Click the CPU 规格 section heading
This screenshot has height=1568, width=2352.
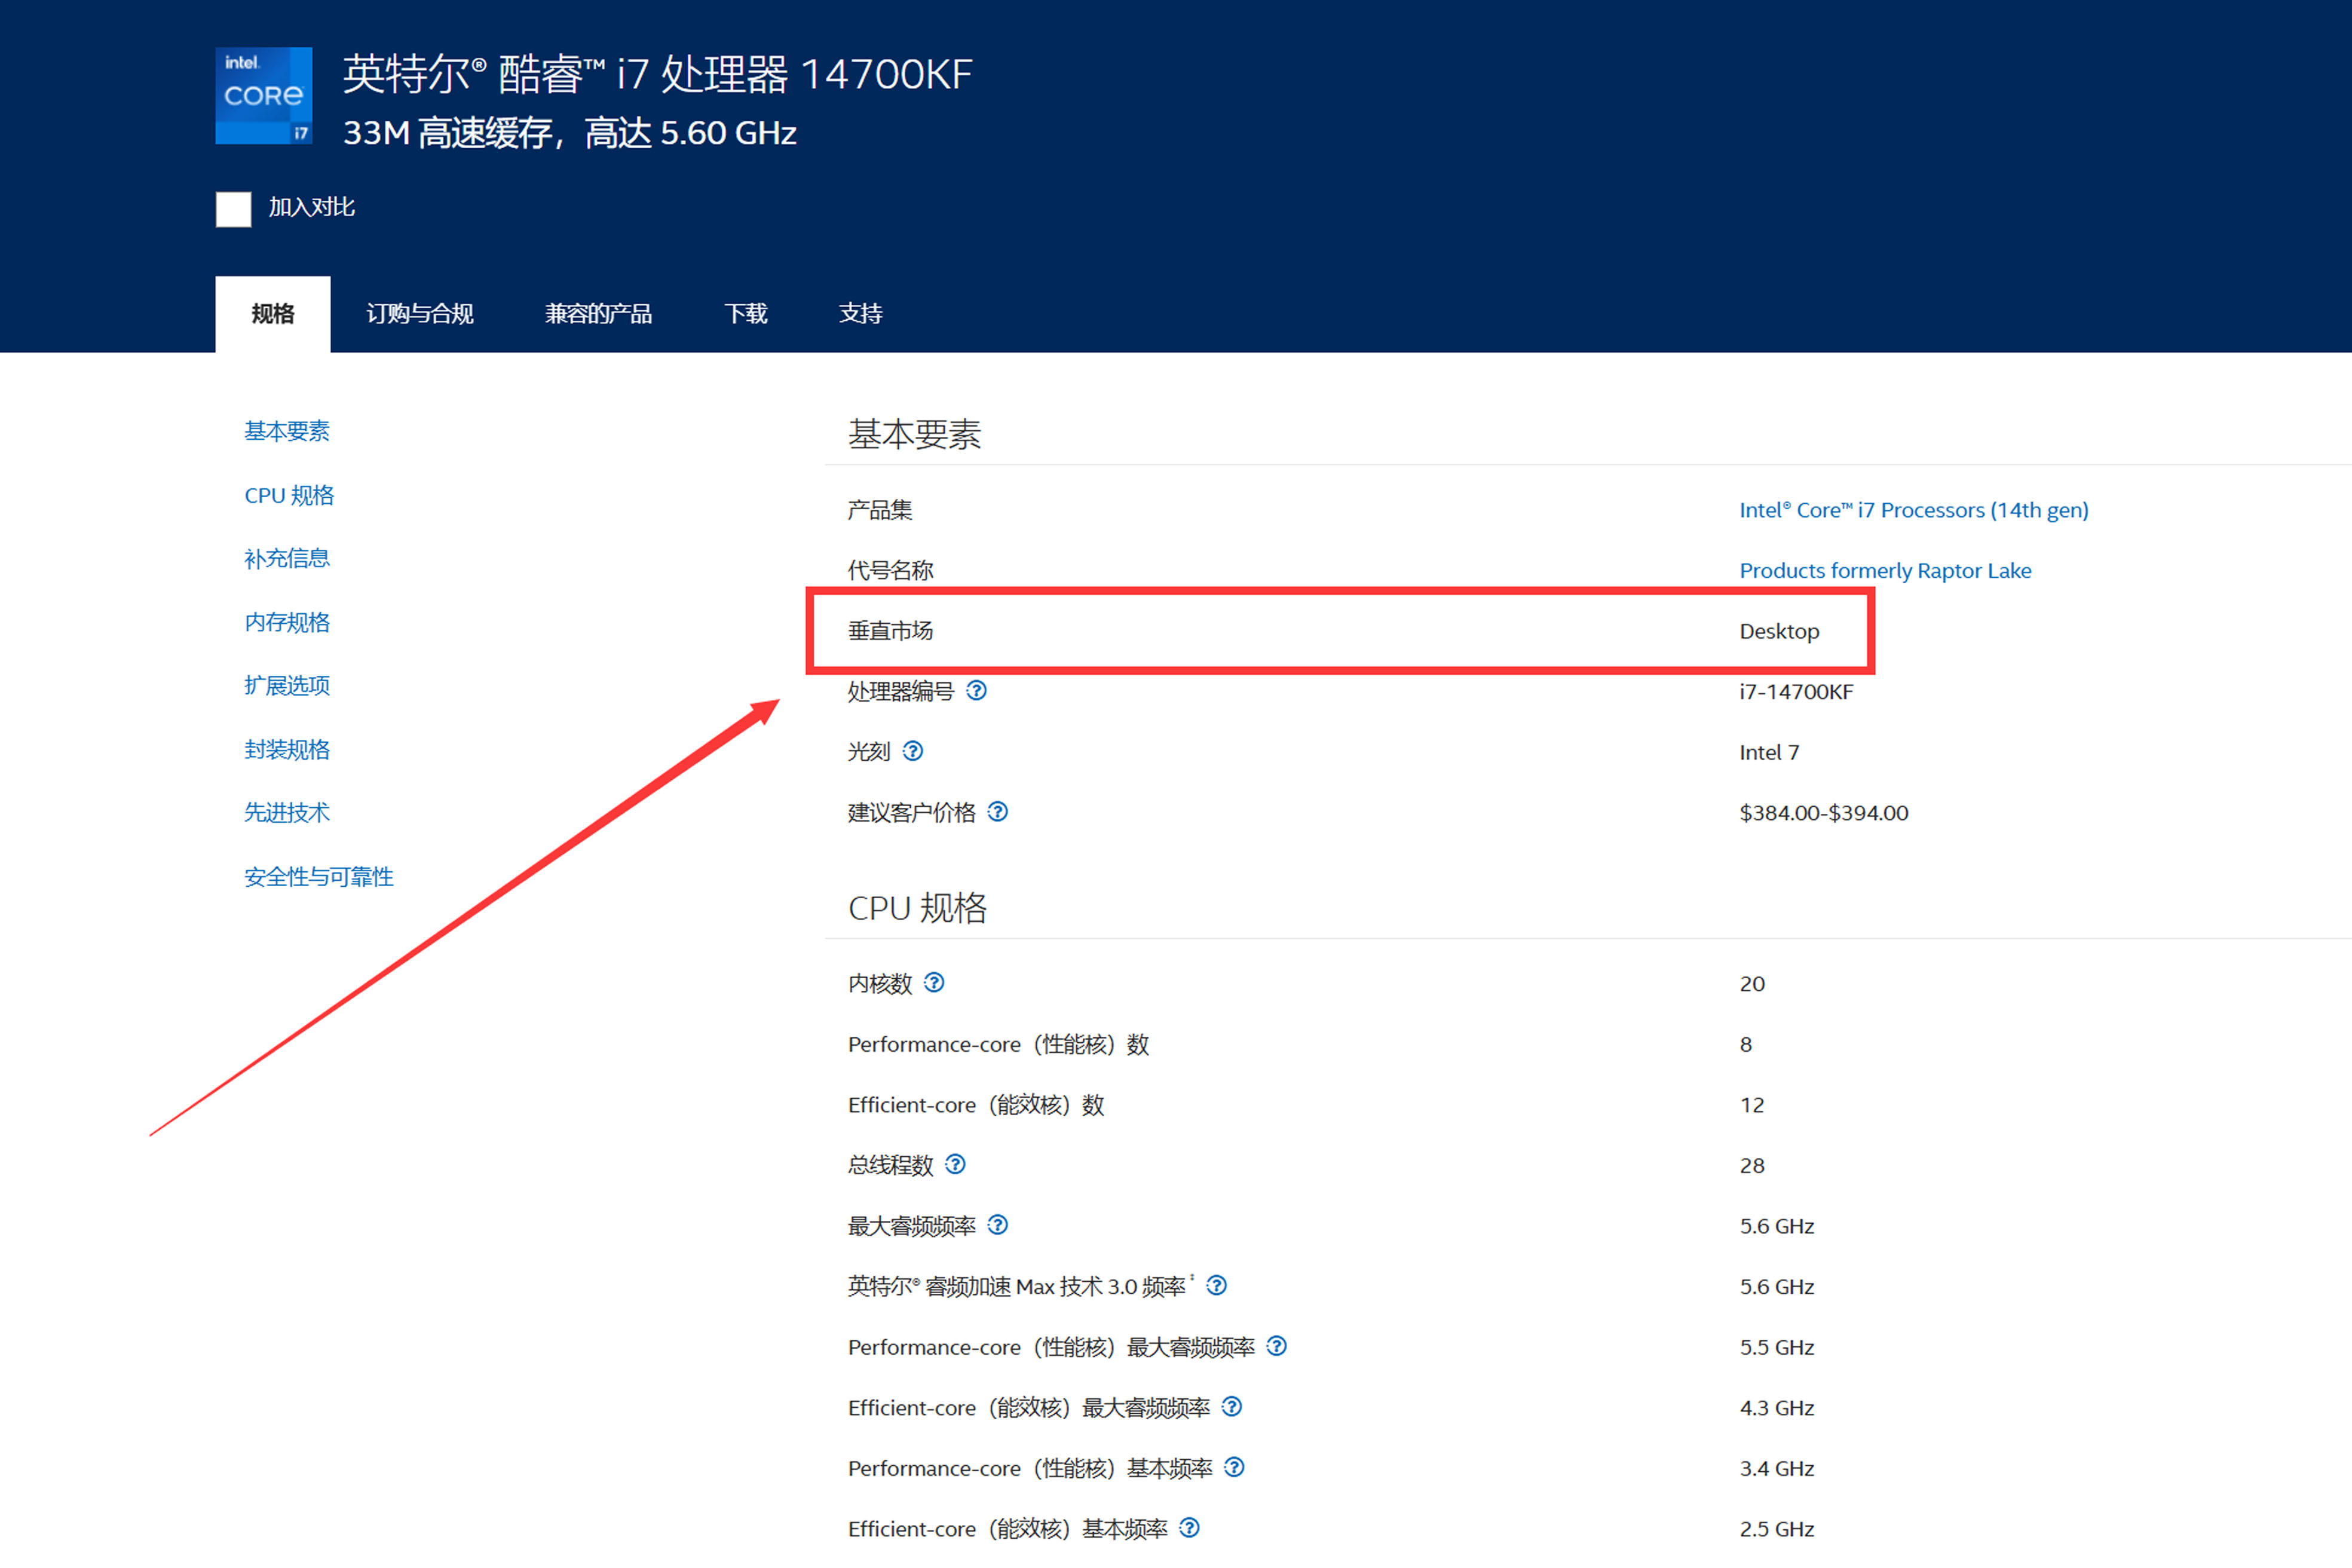click(918, 908)
